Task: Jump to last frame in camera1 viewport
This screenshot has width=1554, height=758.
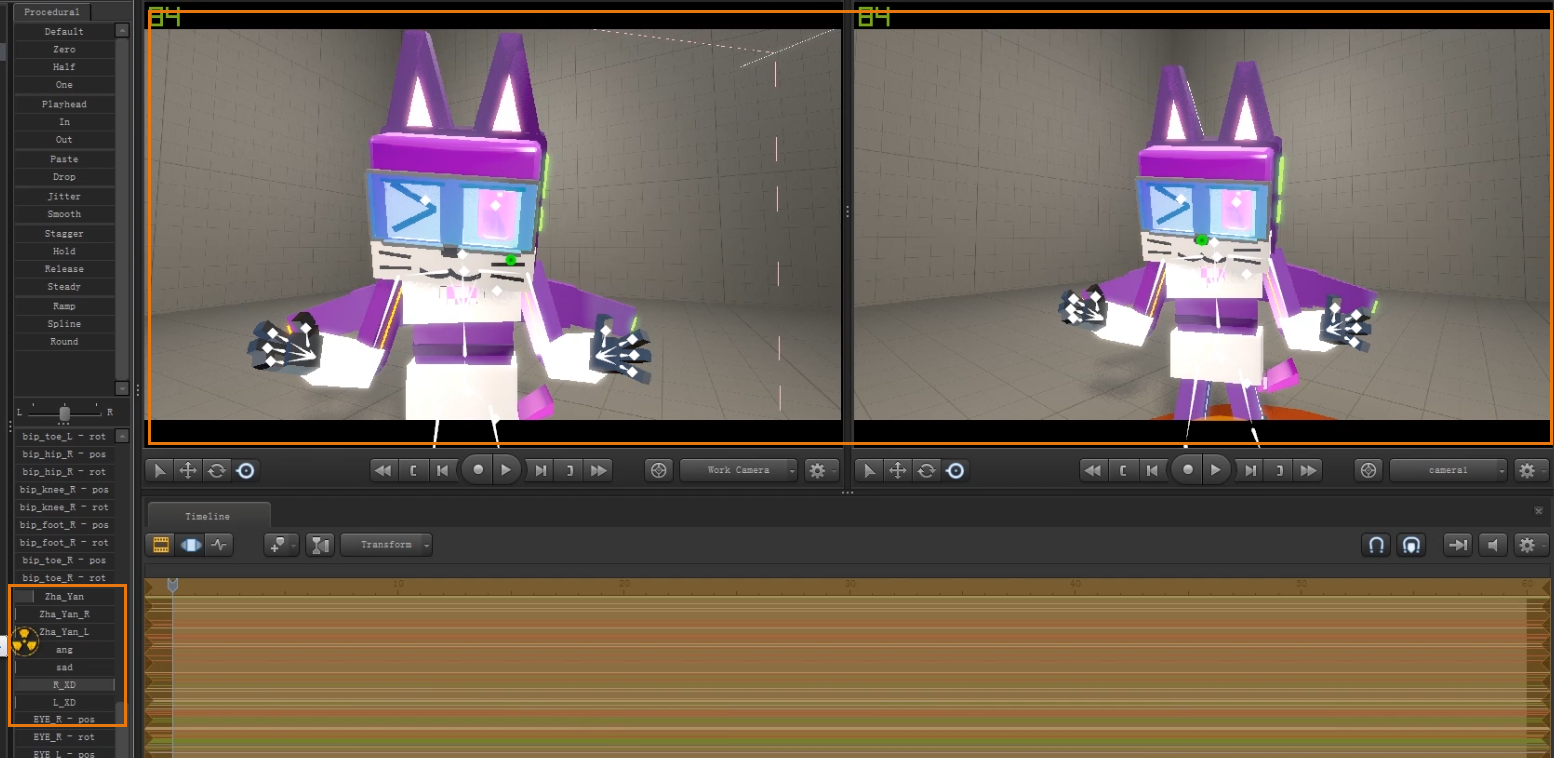Action: pyautogui.click(x=1309, y=470)
